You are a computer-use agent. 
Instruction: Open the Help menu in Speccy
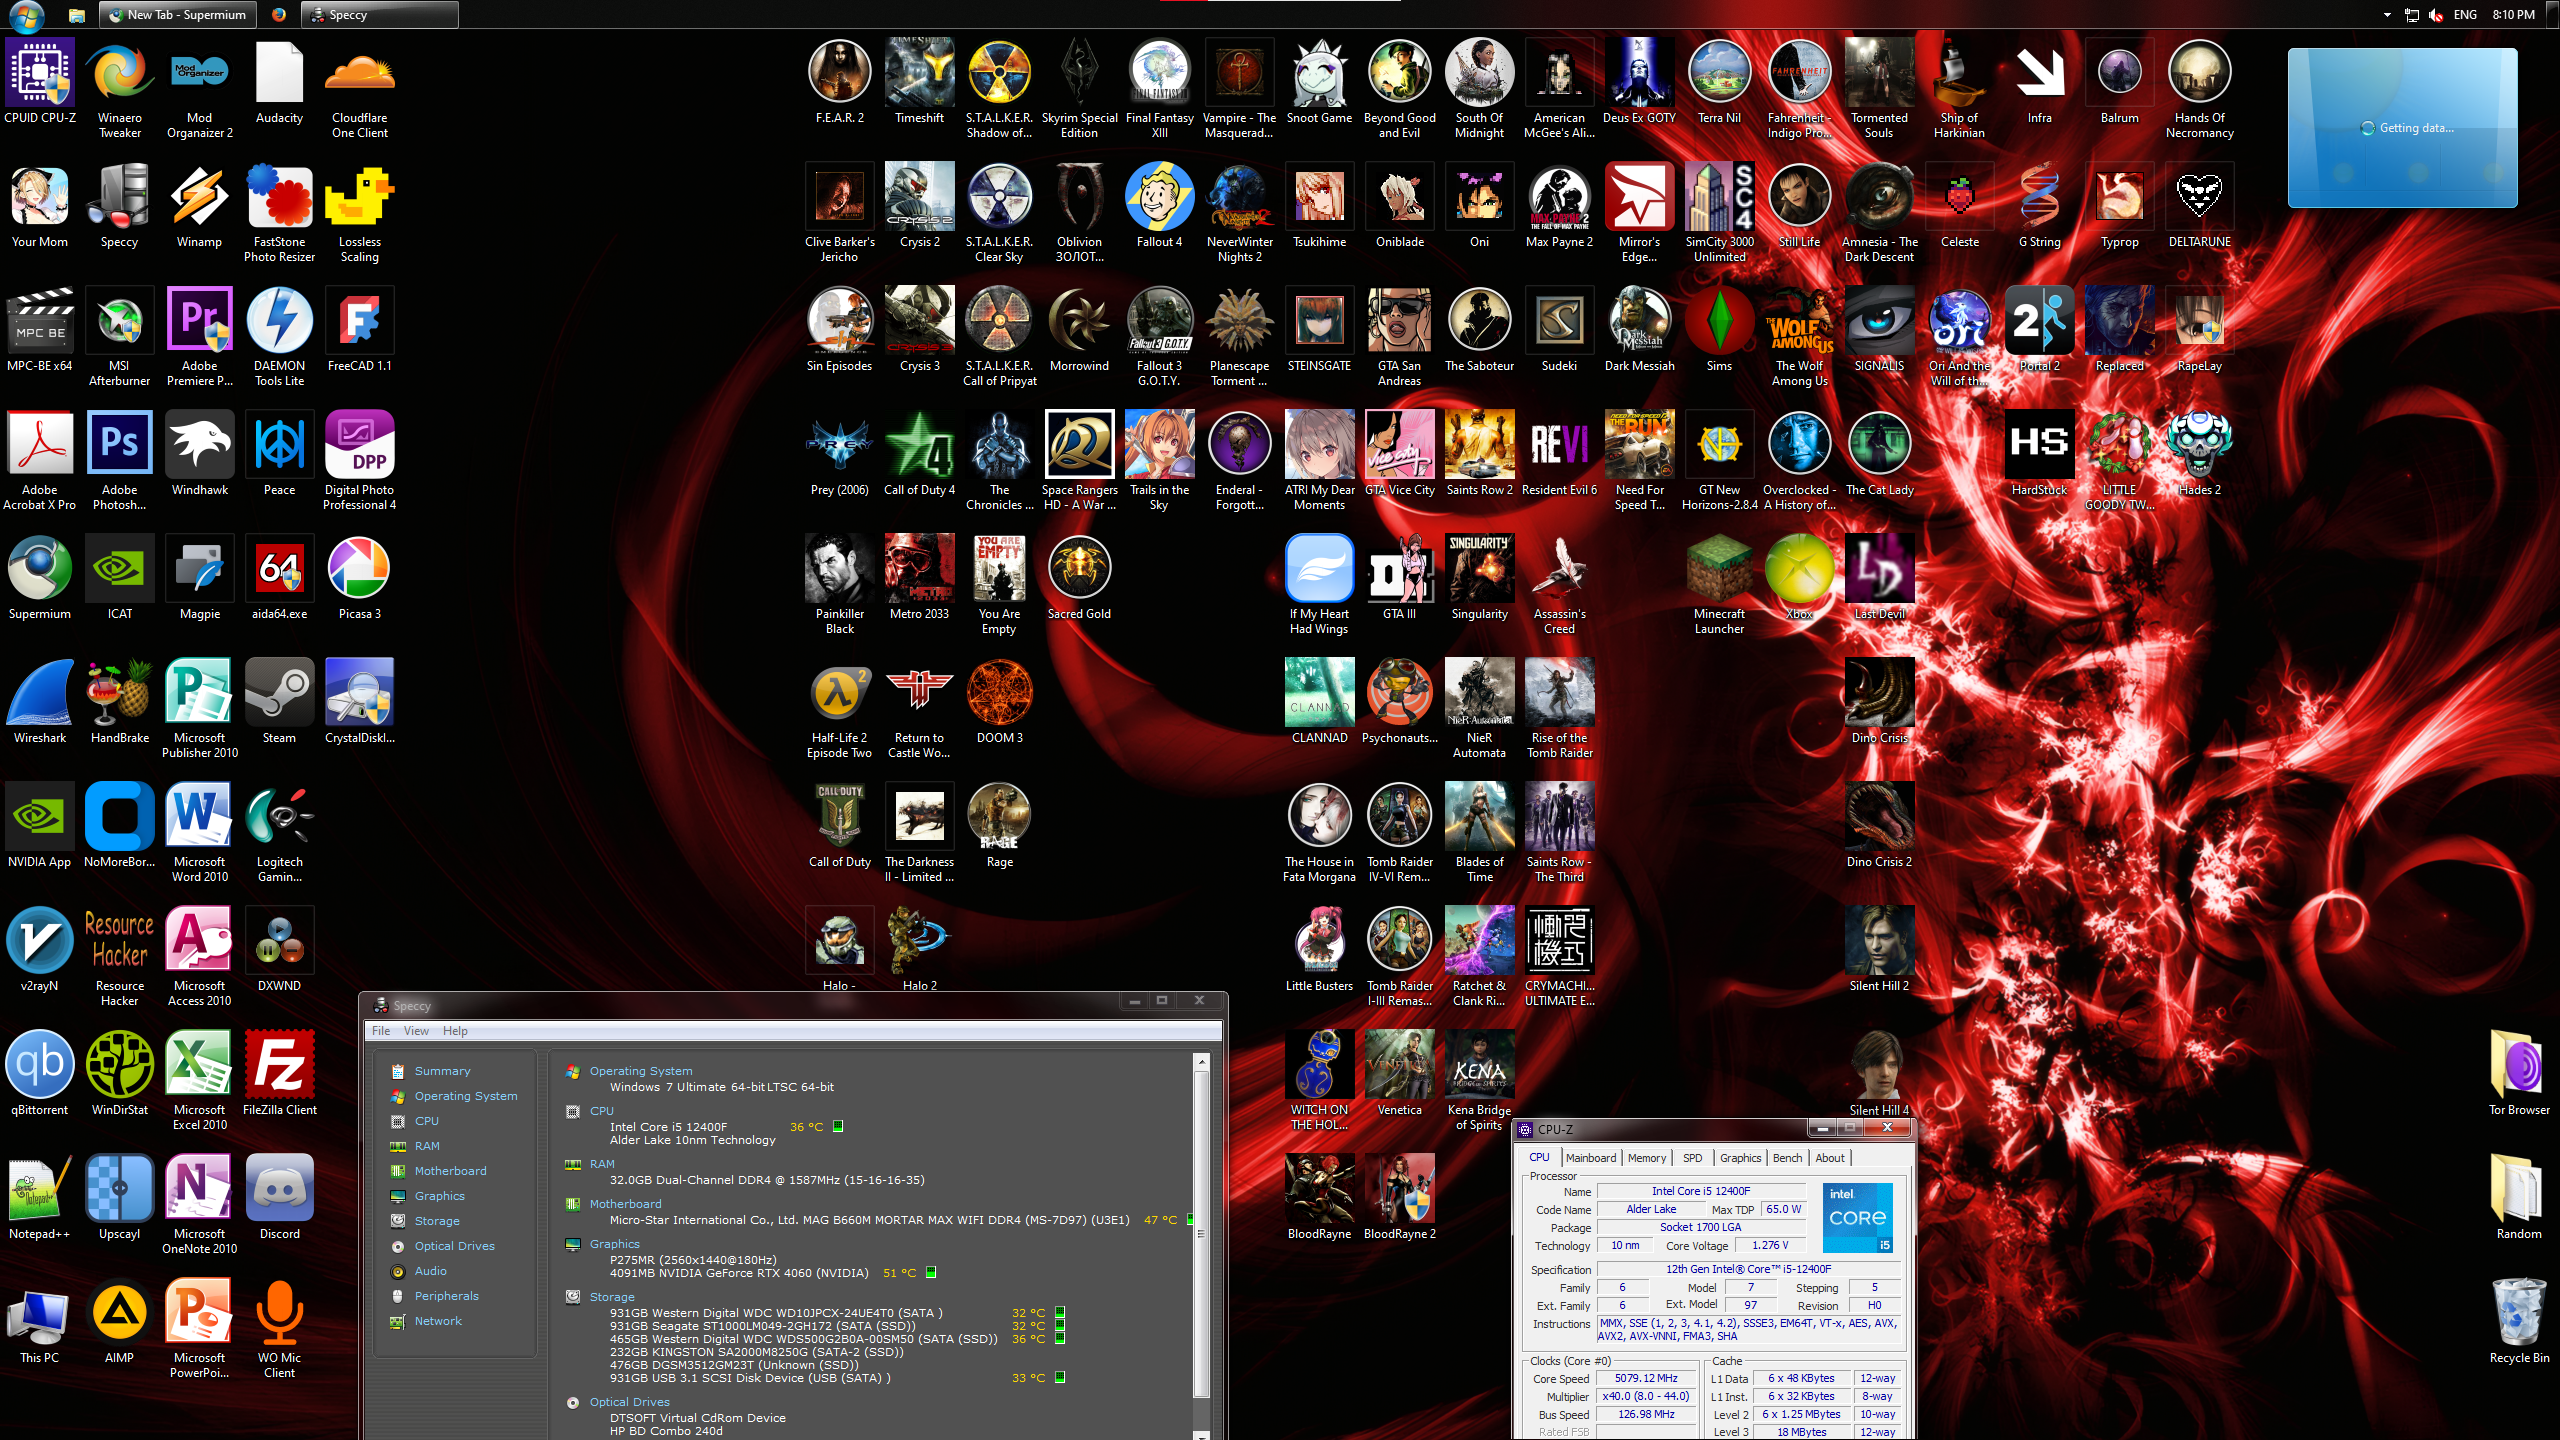[455, 1031]
